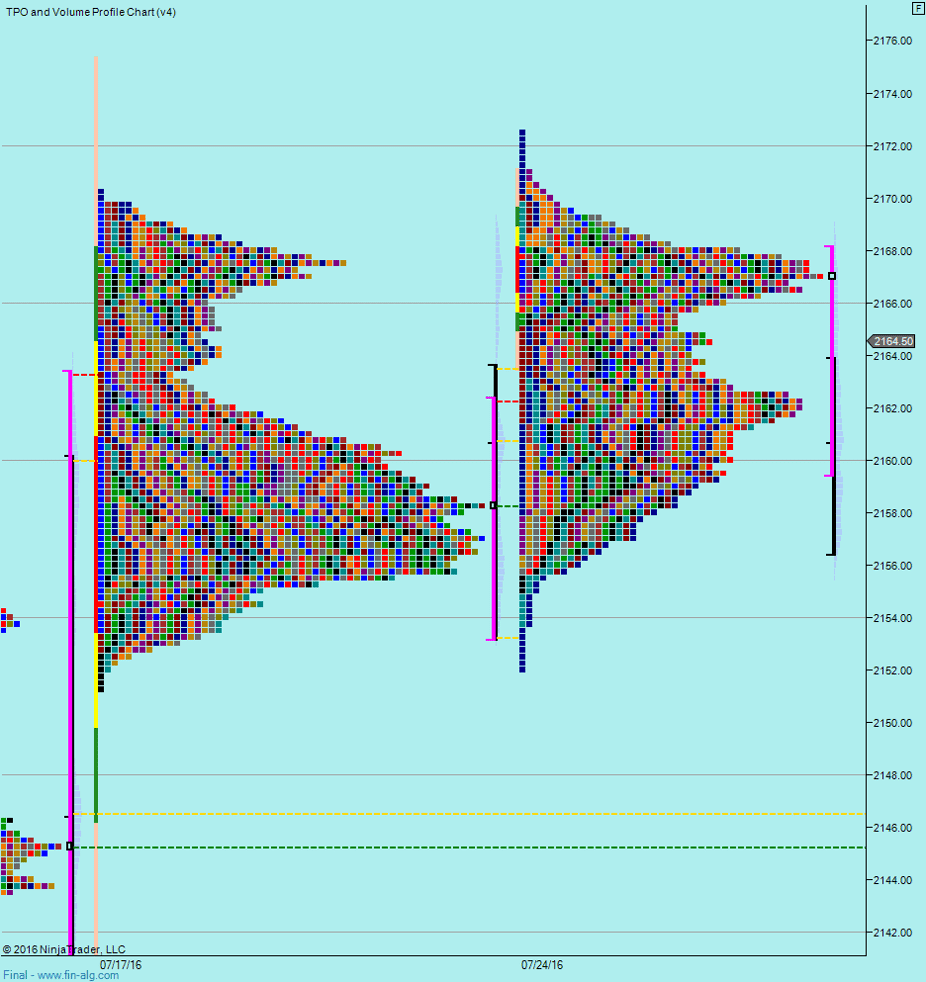This screenshot has width=926, height=982.
Task: Select the 07/17/16 date label
Action: pyautogui.click(x=120, y=965)
